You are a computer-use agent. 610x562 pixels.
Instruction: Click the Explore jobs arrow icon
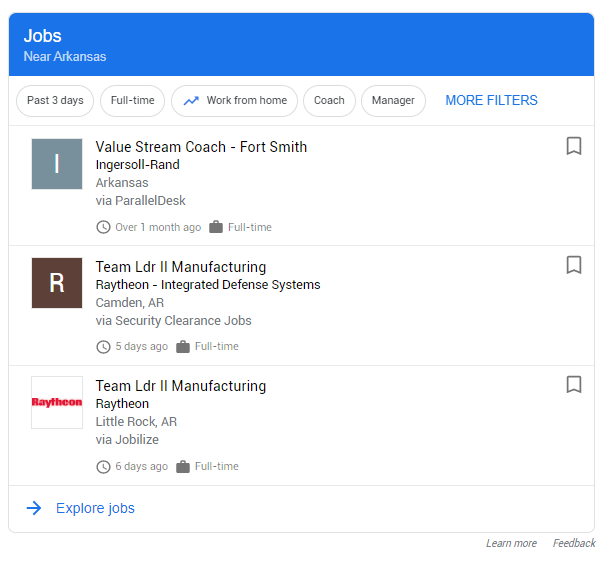point(34,508)
